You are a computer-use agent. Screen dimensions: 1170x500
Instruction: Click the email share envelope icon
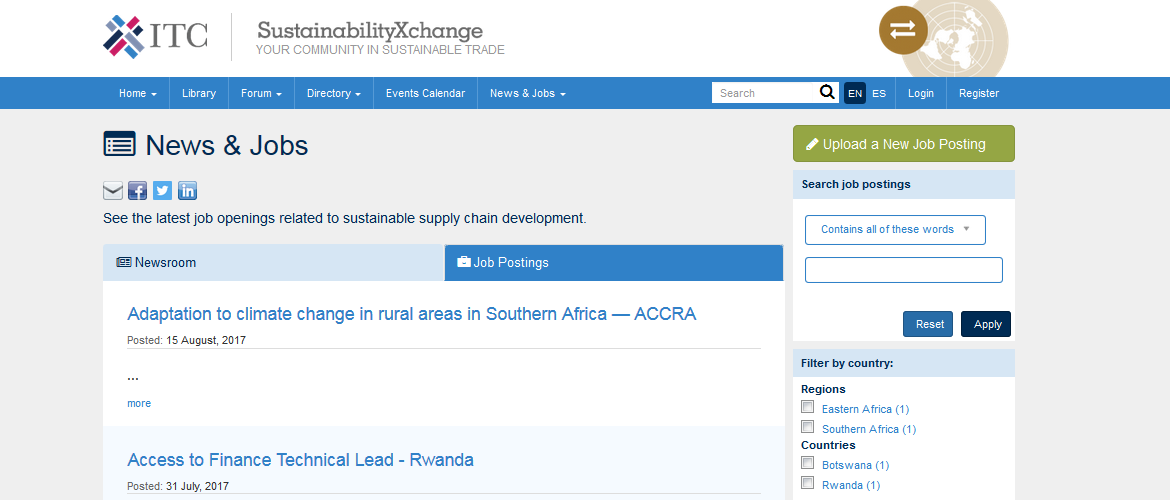pyautogui.click(x=113, y=191)
